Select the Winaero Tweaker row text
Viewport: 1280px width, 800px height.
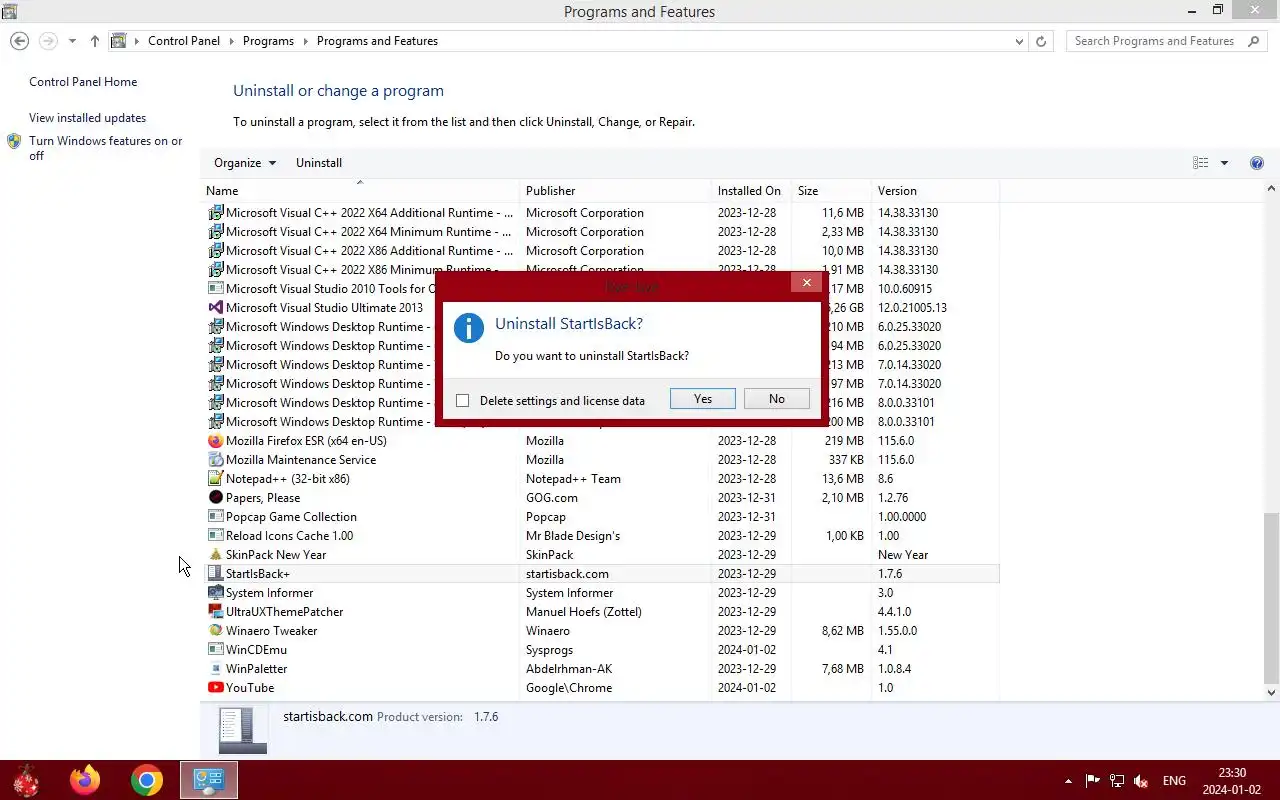tap(271, 631)
